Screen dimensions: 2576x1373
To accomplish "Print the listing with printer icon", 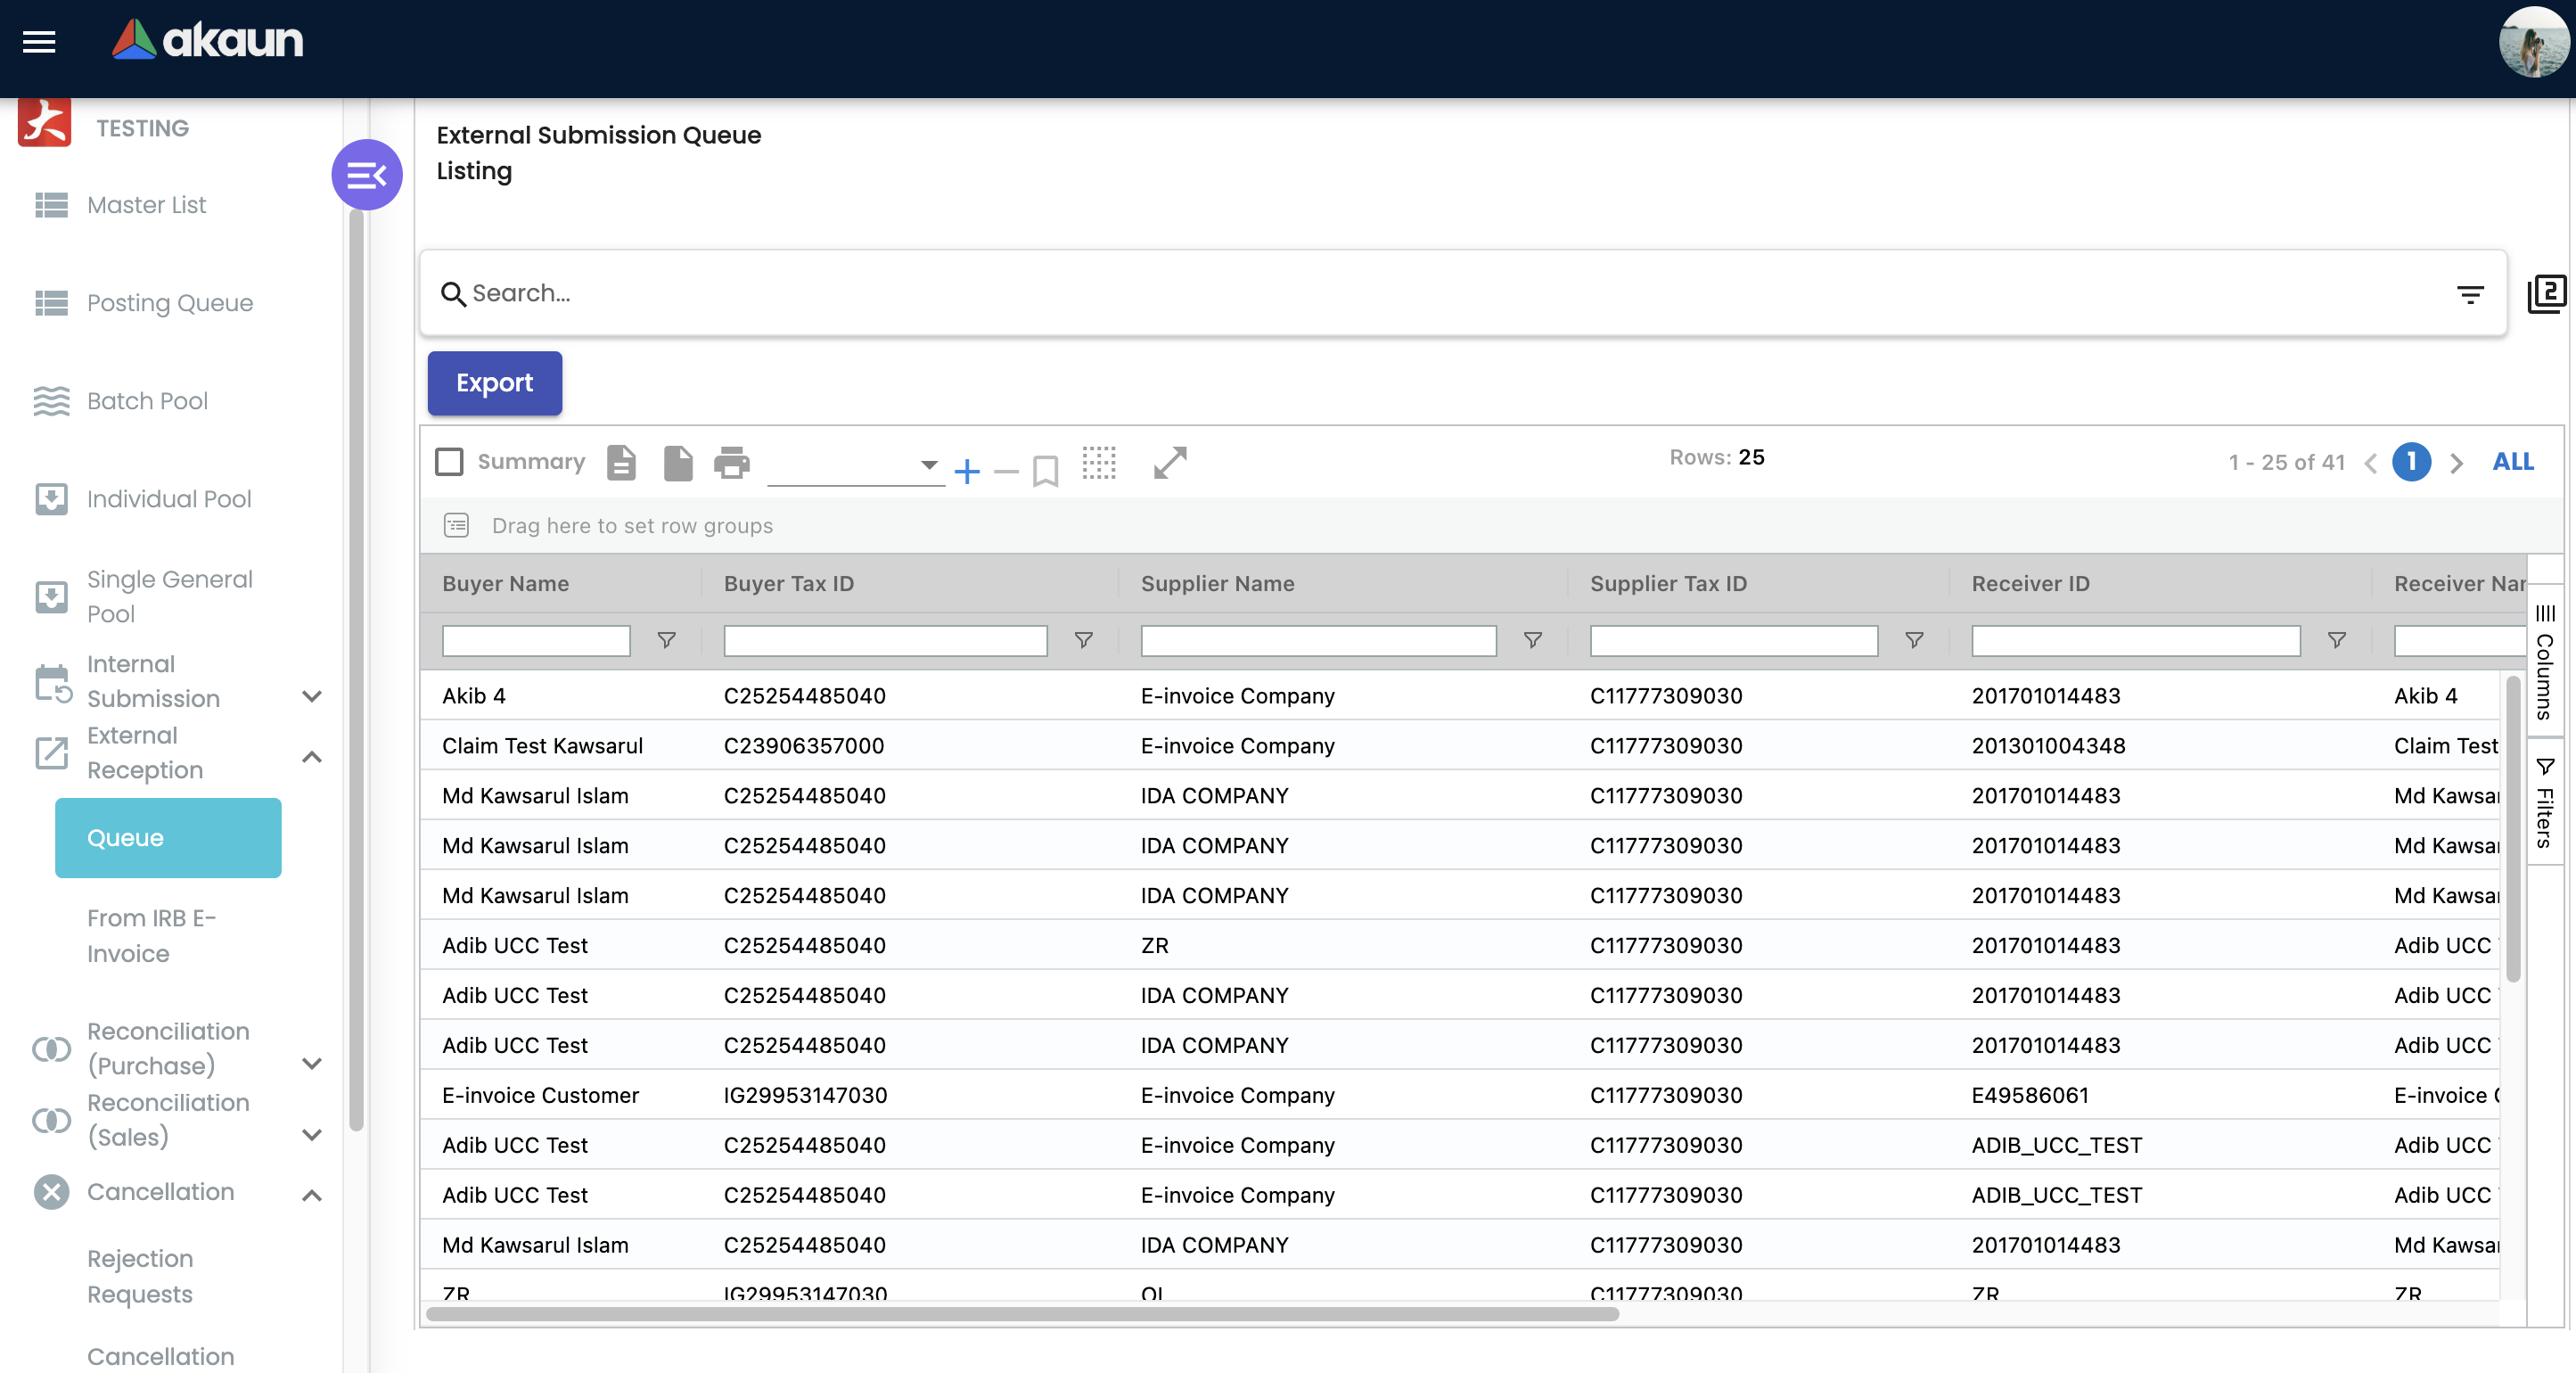I will (732, 463).
